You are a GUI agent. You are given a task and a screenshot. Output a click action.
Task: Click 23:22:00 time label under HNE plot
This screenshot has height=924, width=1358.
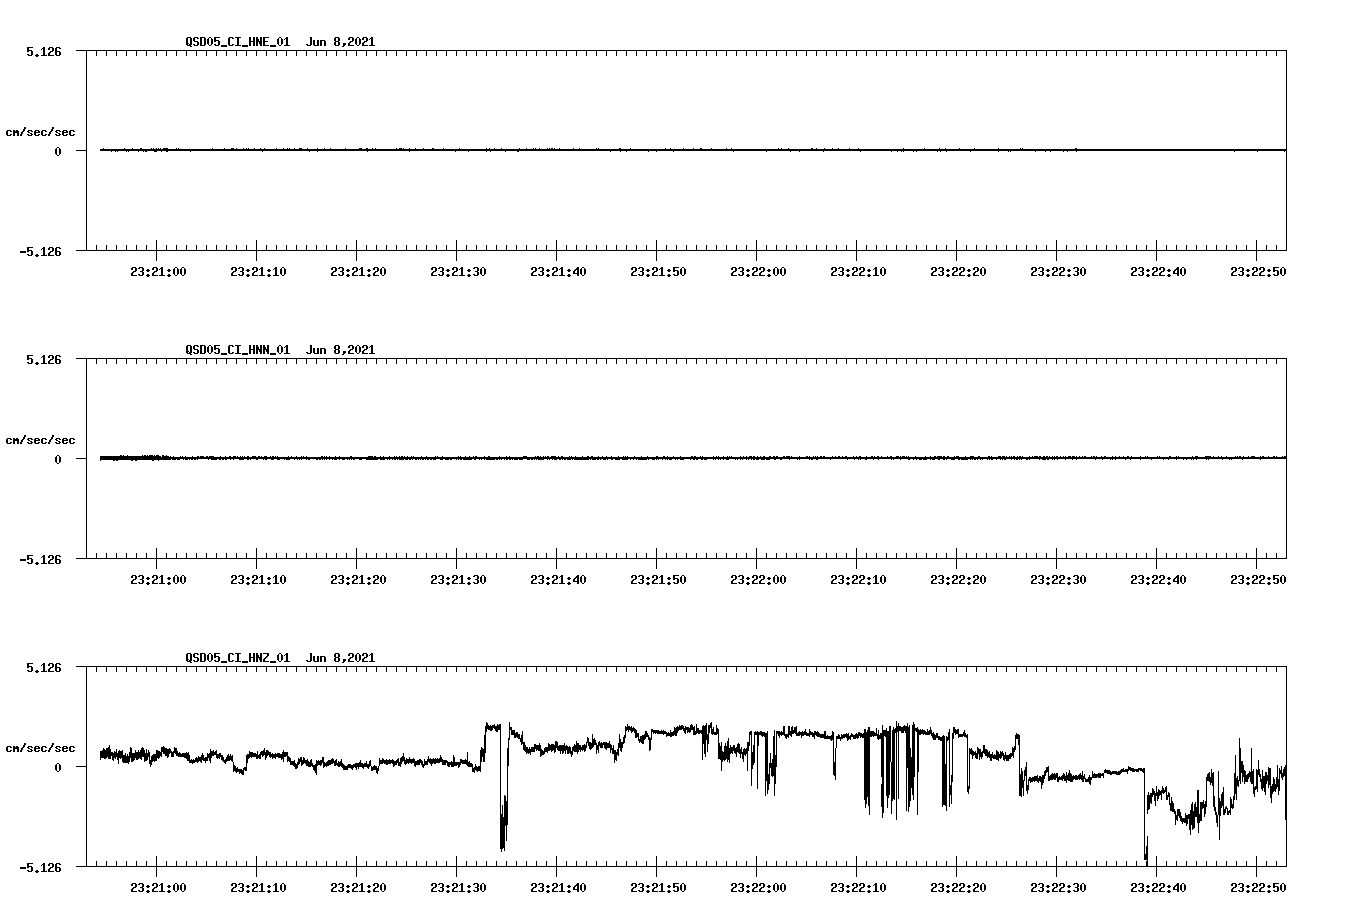(758, 271)
